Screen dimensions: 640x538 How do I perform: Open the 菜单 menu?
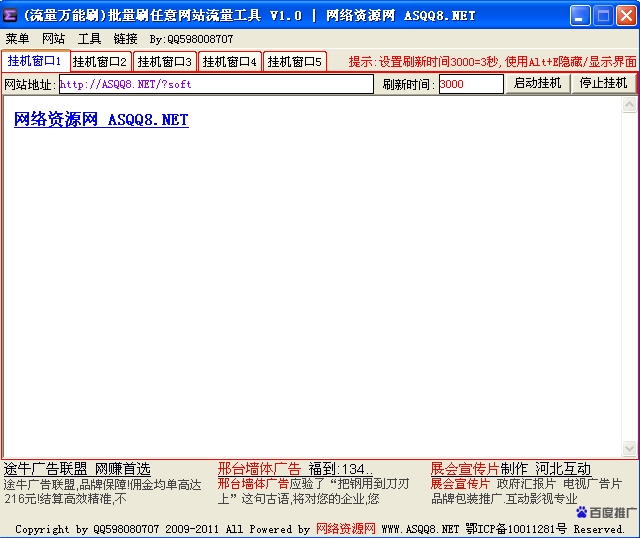tap(18, 39)
